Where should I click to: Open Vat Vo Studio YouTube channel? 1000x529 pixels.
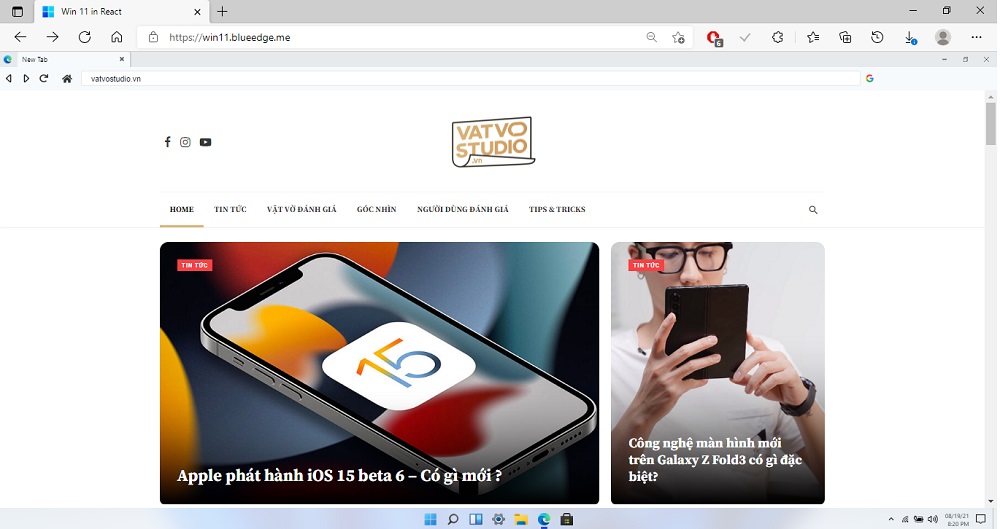[x=205, y=142]
